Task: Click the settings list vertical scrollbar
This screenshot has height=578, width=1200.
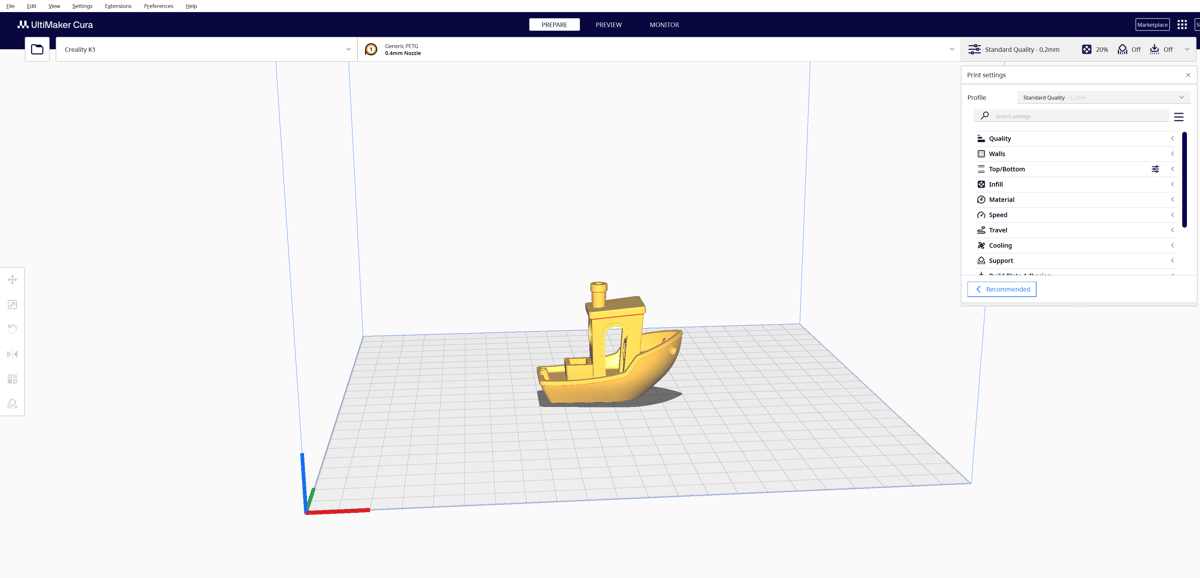Action: [1184, 180]
